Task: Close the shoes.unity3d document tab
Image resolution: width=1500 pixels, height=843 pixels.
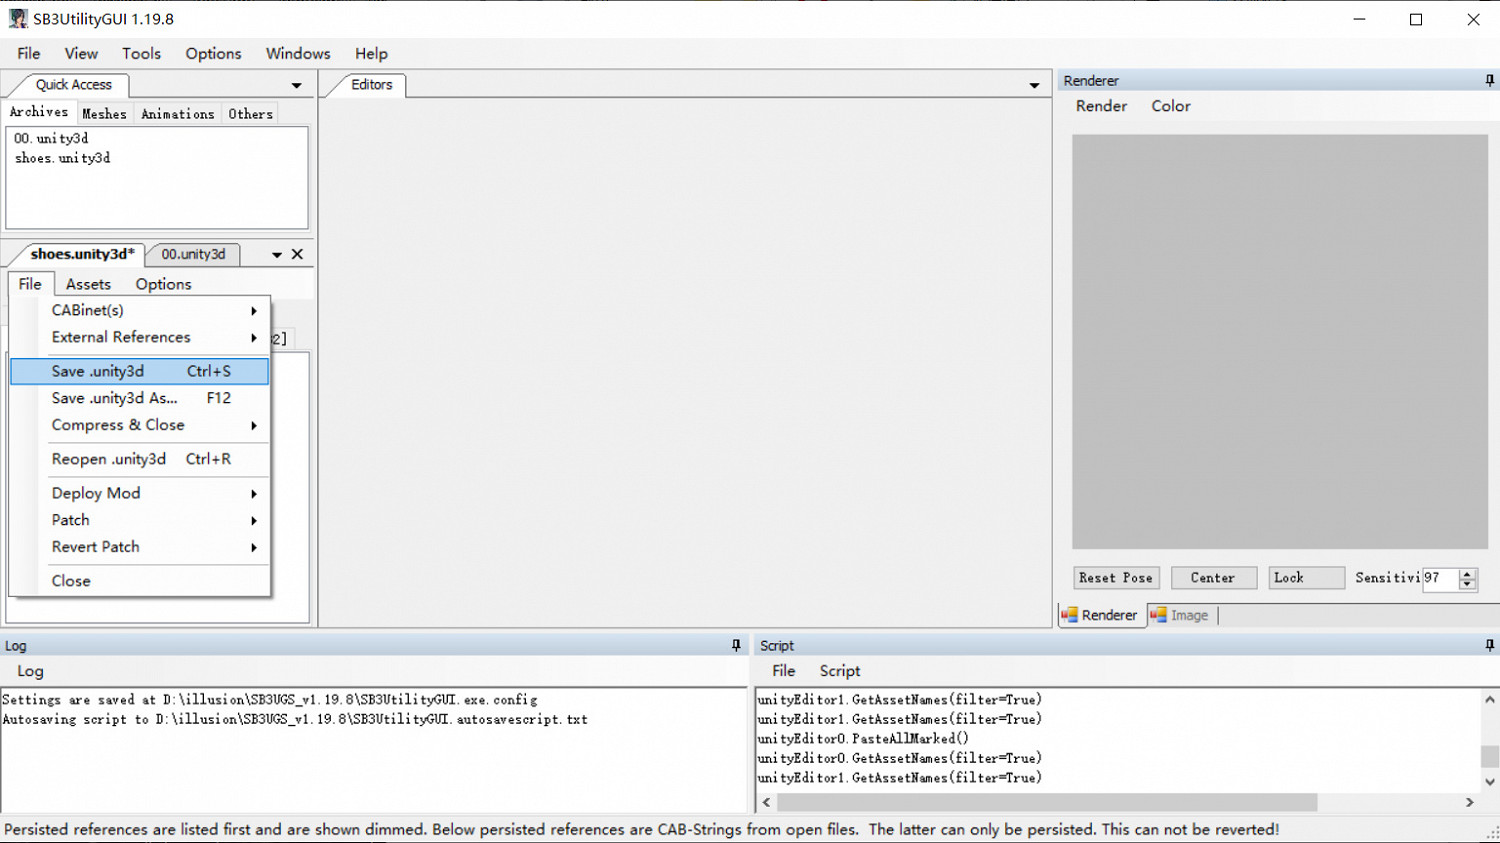Action: (x=297, y=254)
